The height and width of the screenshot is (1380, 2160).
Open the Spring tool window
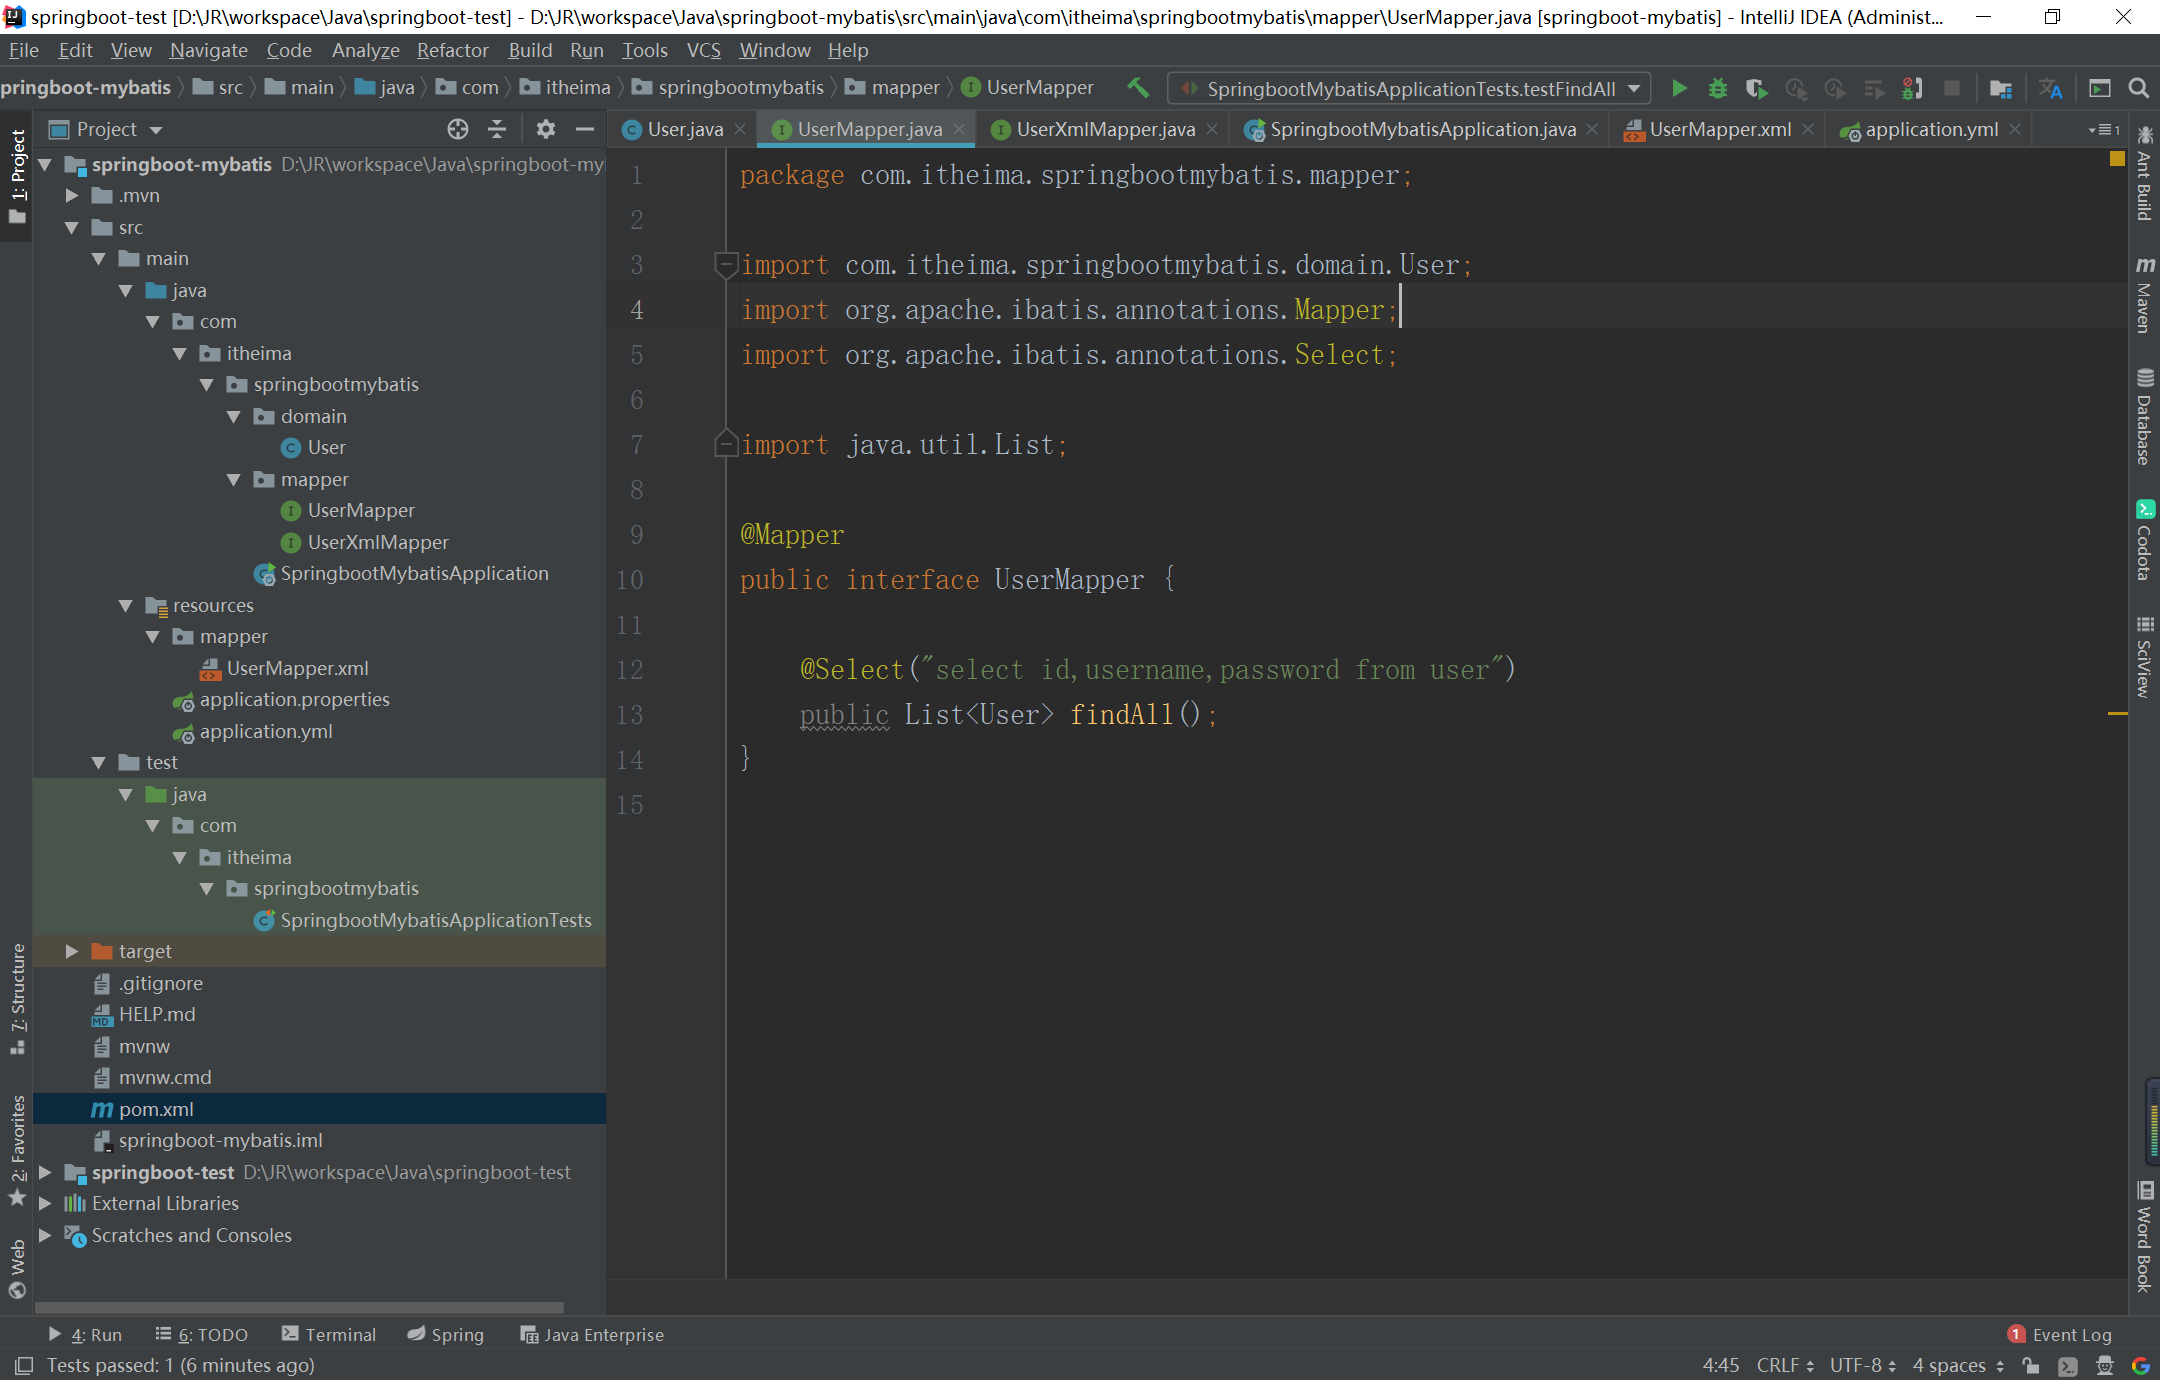[x=446, y=1335]
